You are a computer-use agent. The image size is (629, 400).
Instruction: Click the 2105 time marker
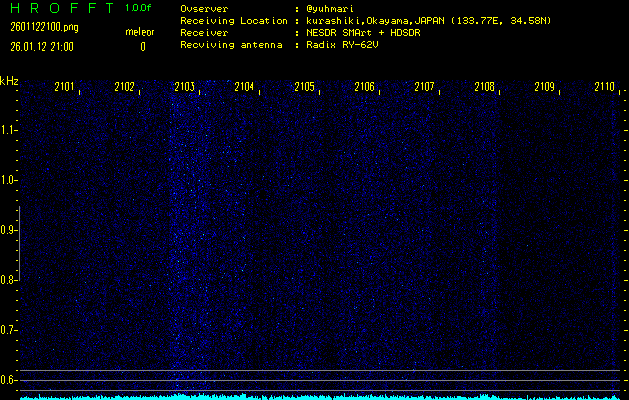pyautogui.click(x=304, y=87)
